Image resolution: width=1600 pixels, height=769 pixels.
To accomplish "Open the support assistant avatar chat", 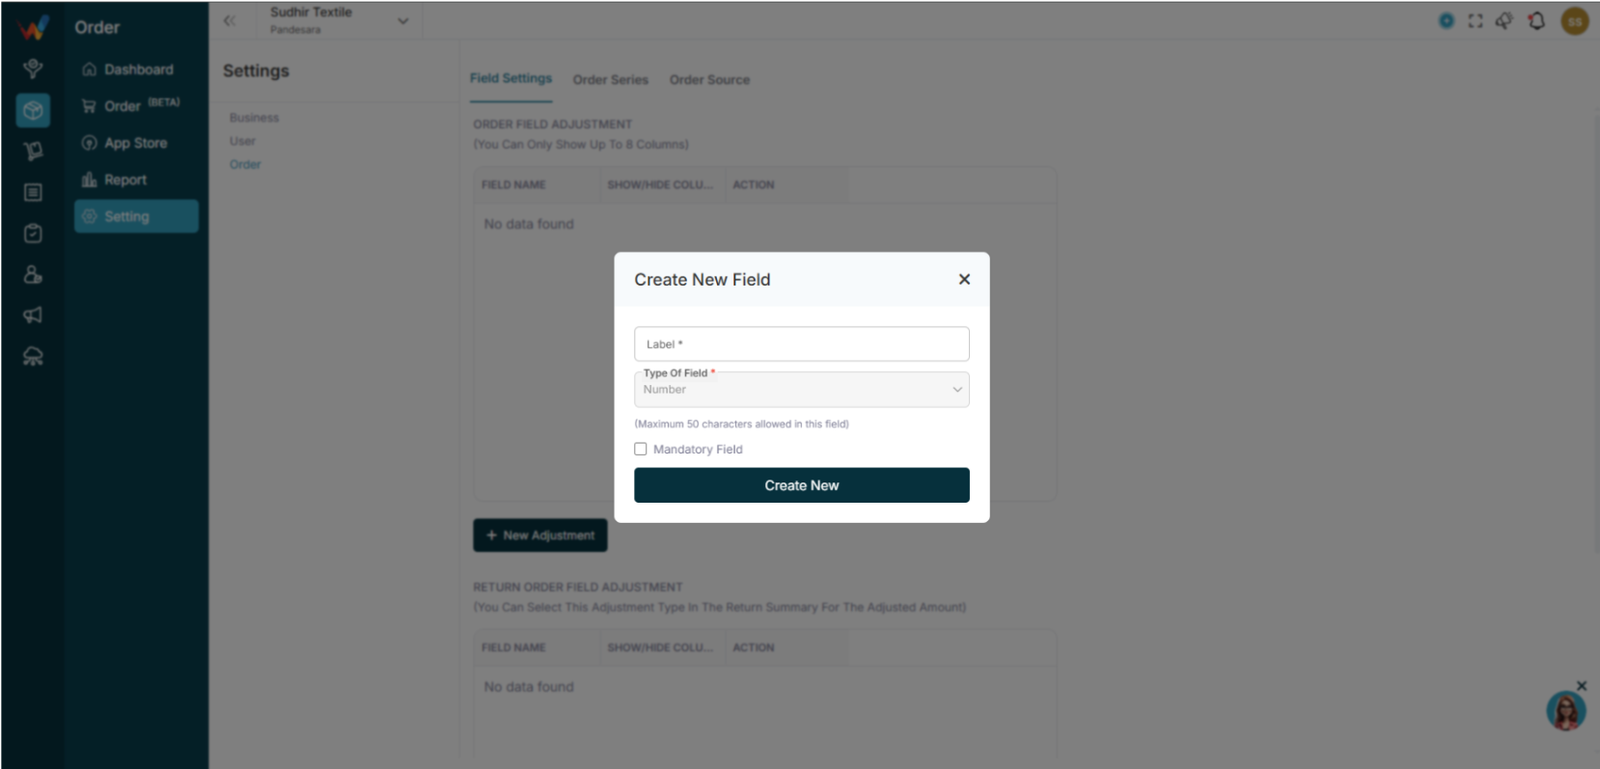I will coord(1565,711).
